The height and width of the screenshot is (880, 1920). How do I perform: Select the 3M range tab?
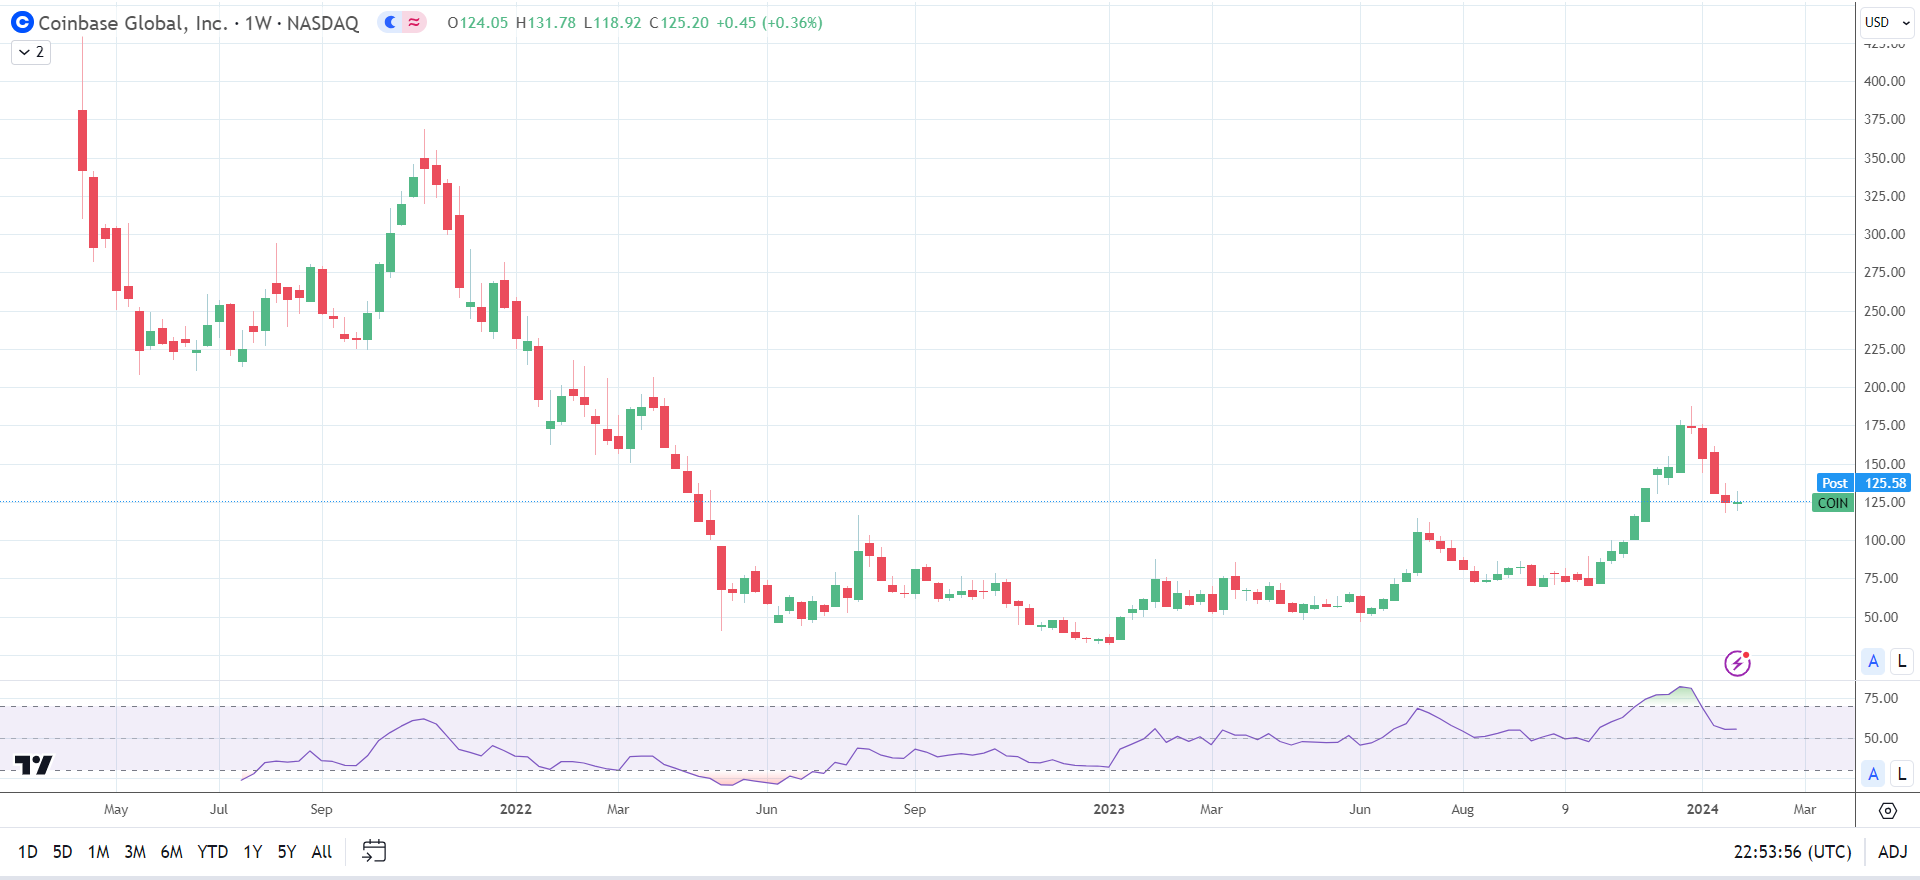click(x=135, y=852)
